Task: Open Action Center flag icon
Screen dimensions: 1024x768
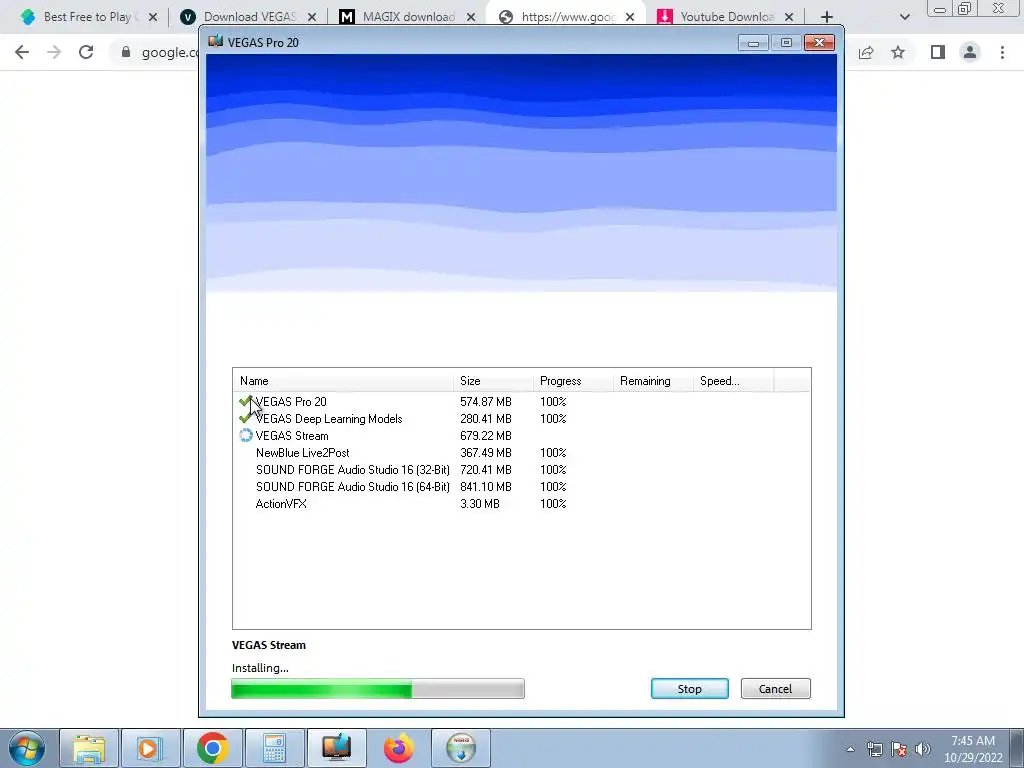Action: 899,749
